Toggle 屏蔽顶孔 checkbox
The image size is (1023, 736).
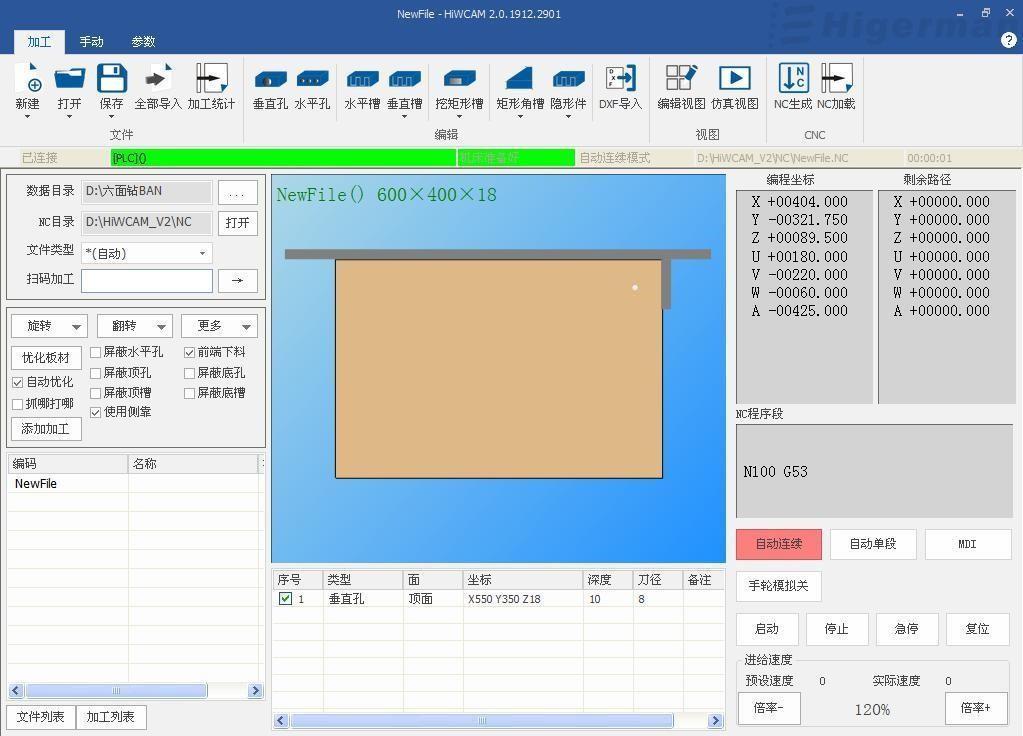point(95,373)
